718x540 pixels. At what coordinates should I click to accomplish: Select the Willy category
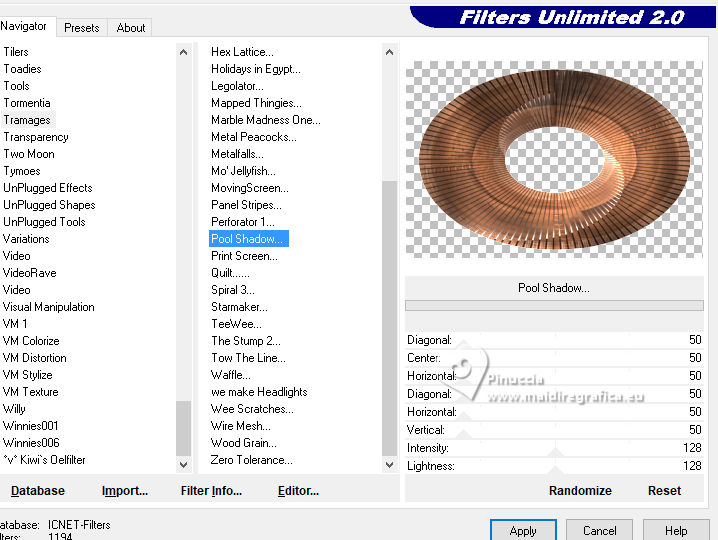click(x=14, y=409)
